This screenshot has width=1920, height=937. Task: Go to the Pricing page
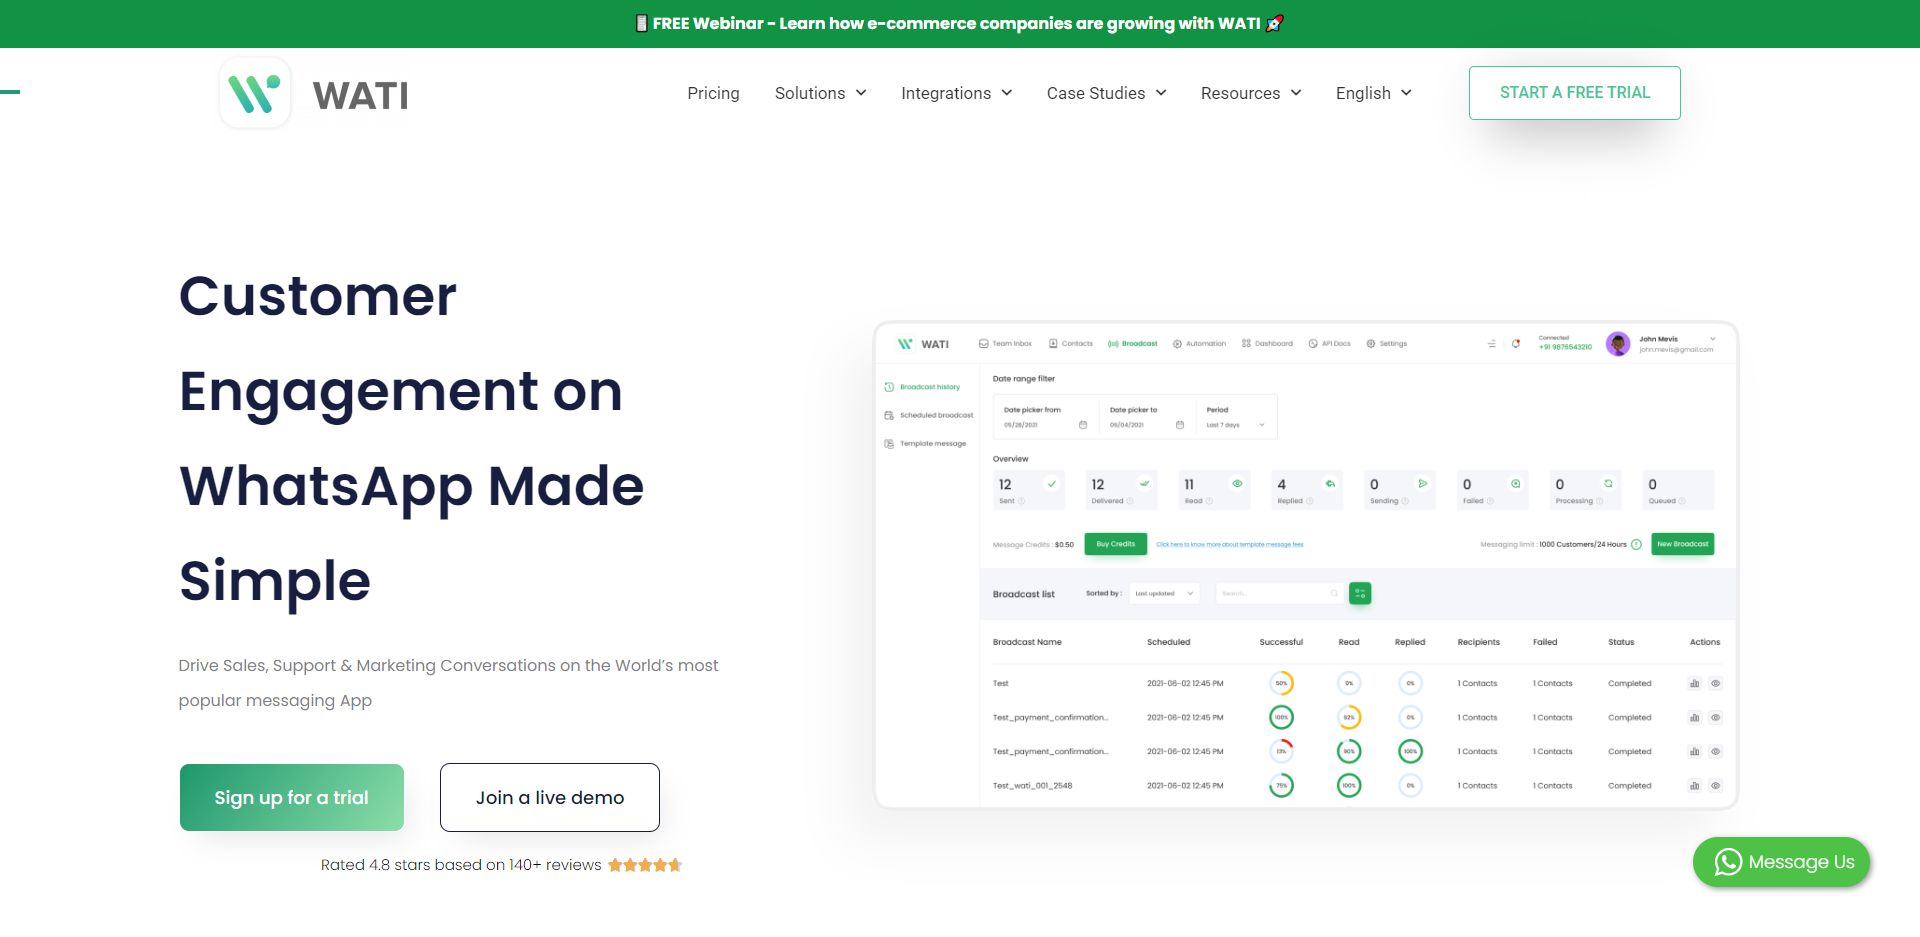[713, 93]
